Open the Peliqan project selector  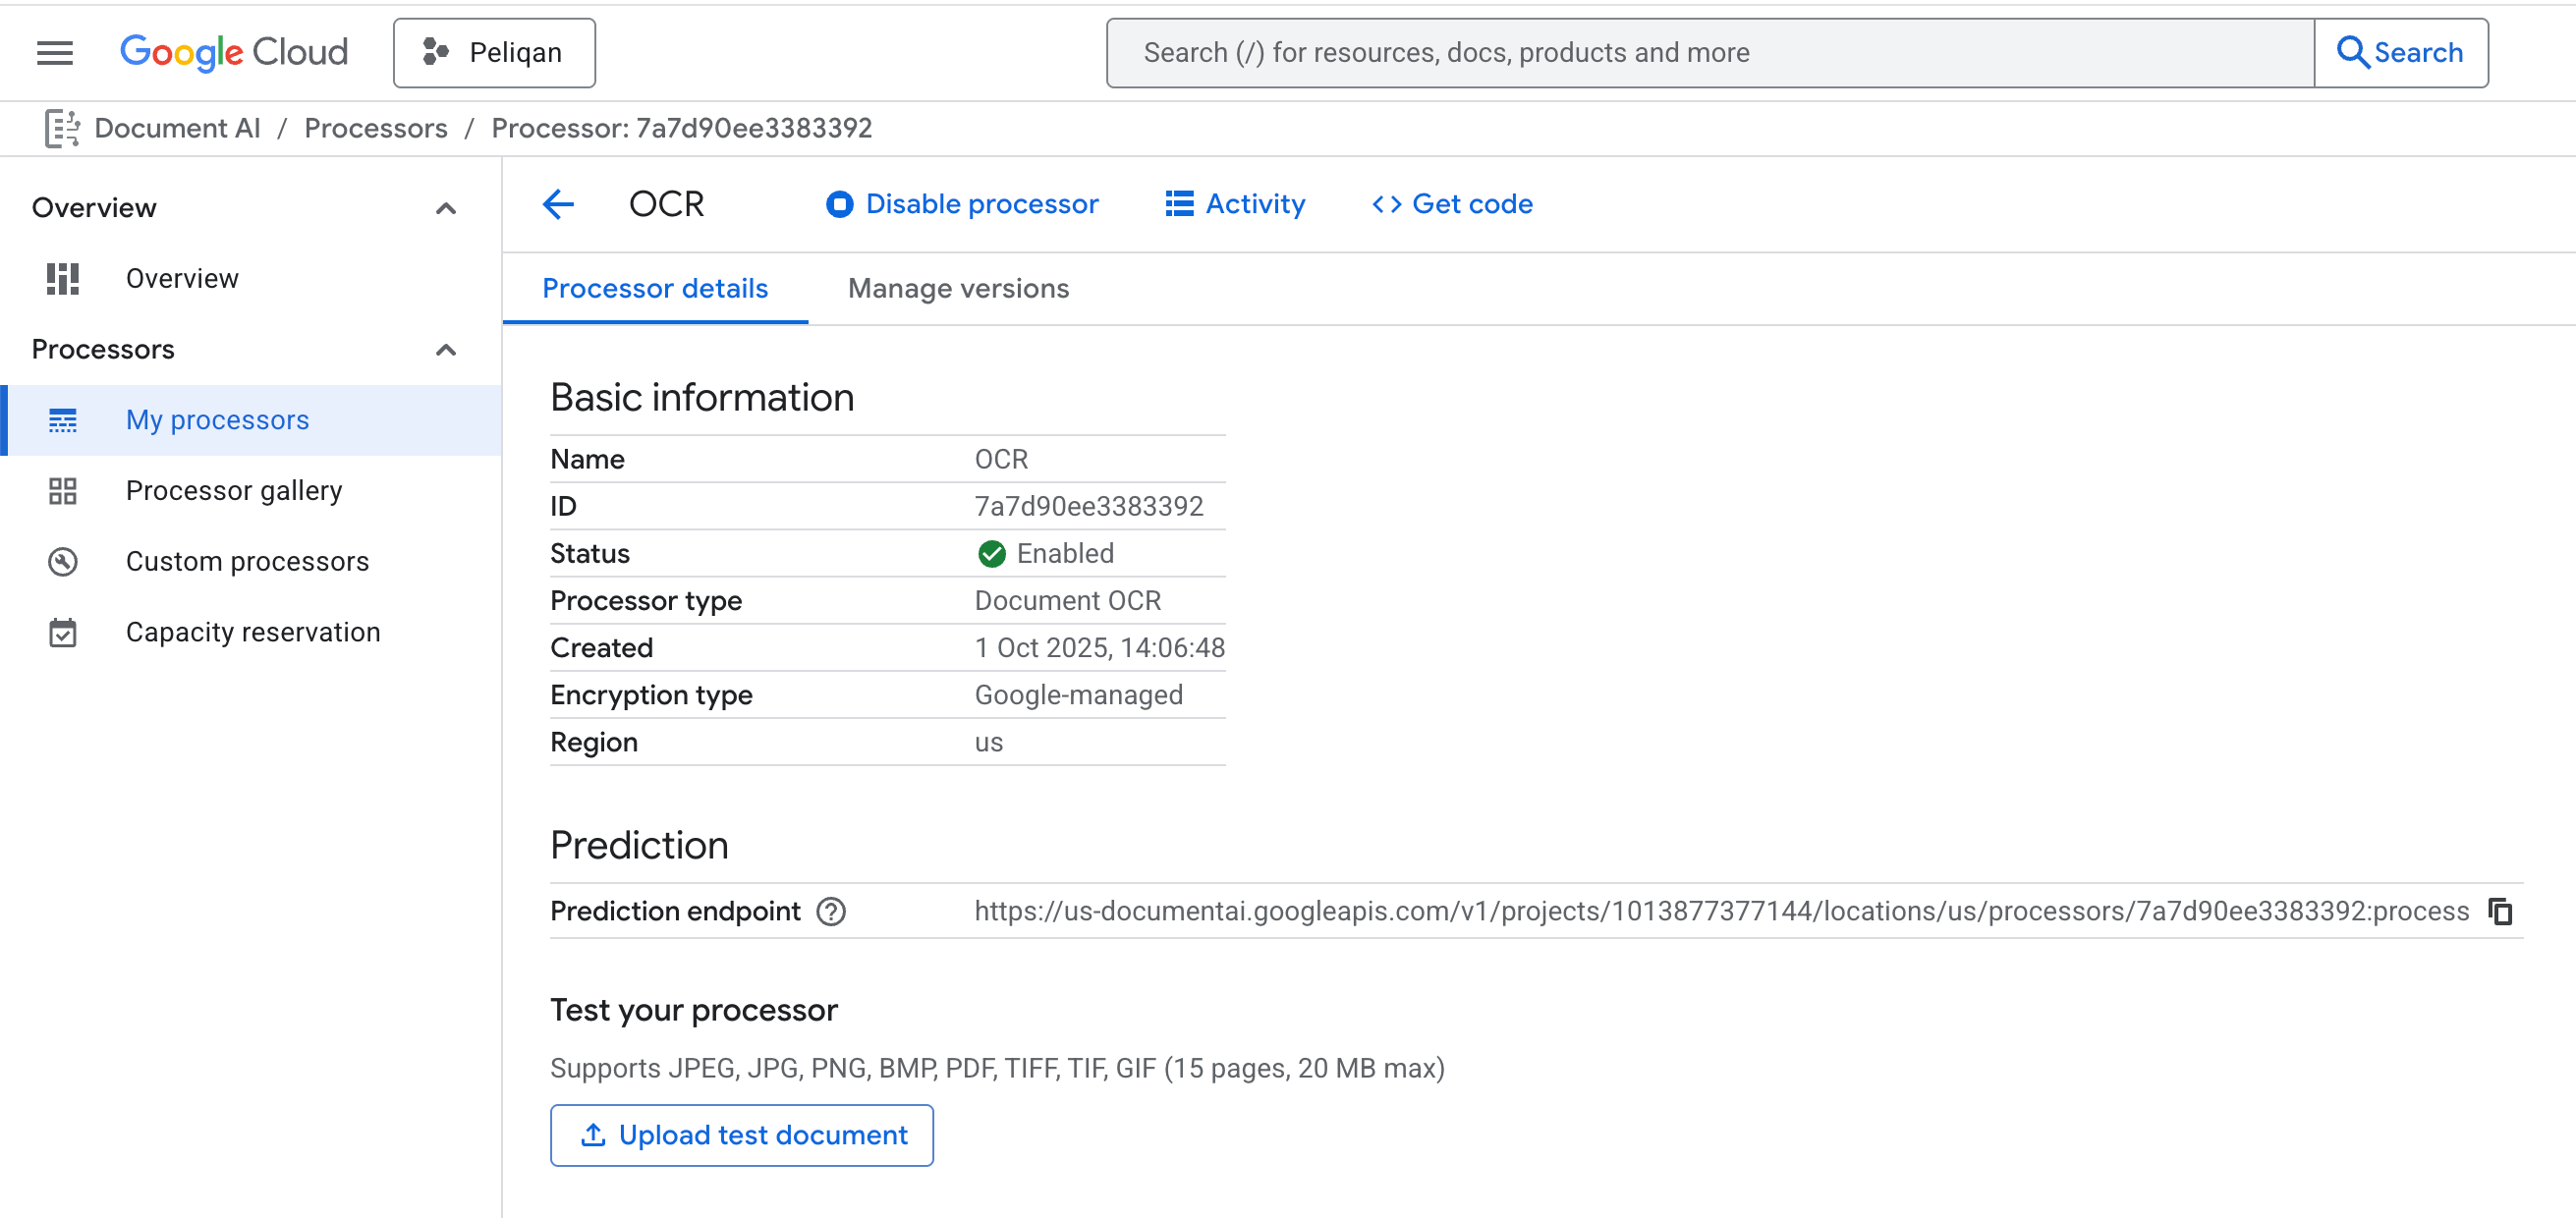coord(494,52)
